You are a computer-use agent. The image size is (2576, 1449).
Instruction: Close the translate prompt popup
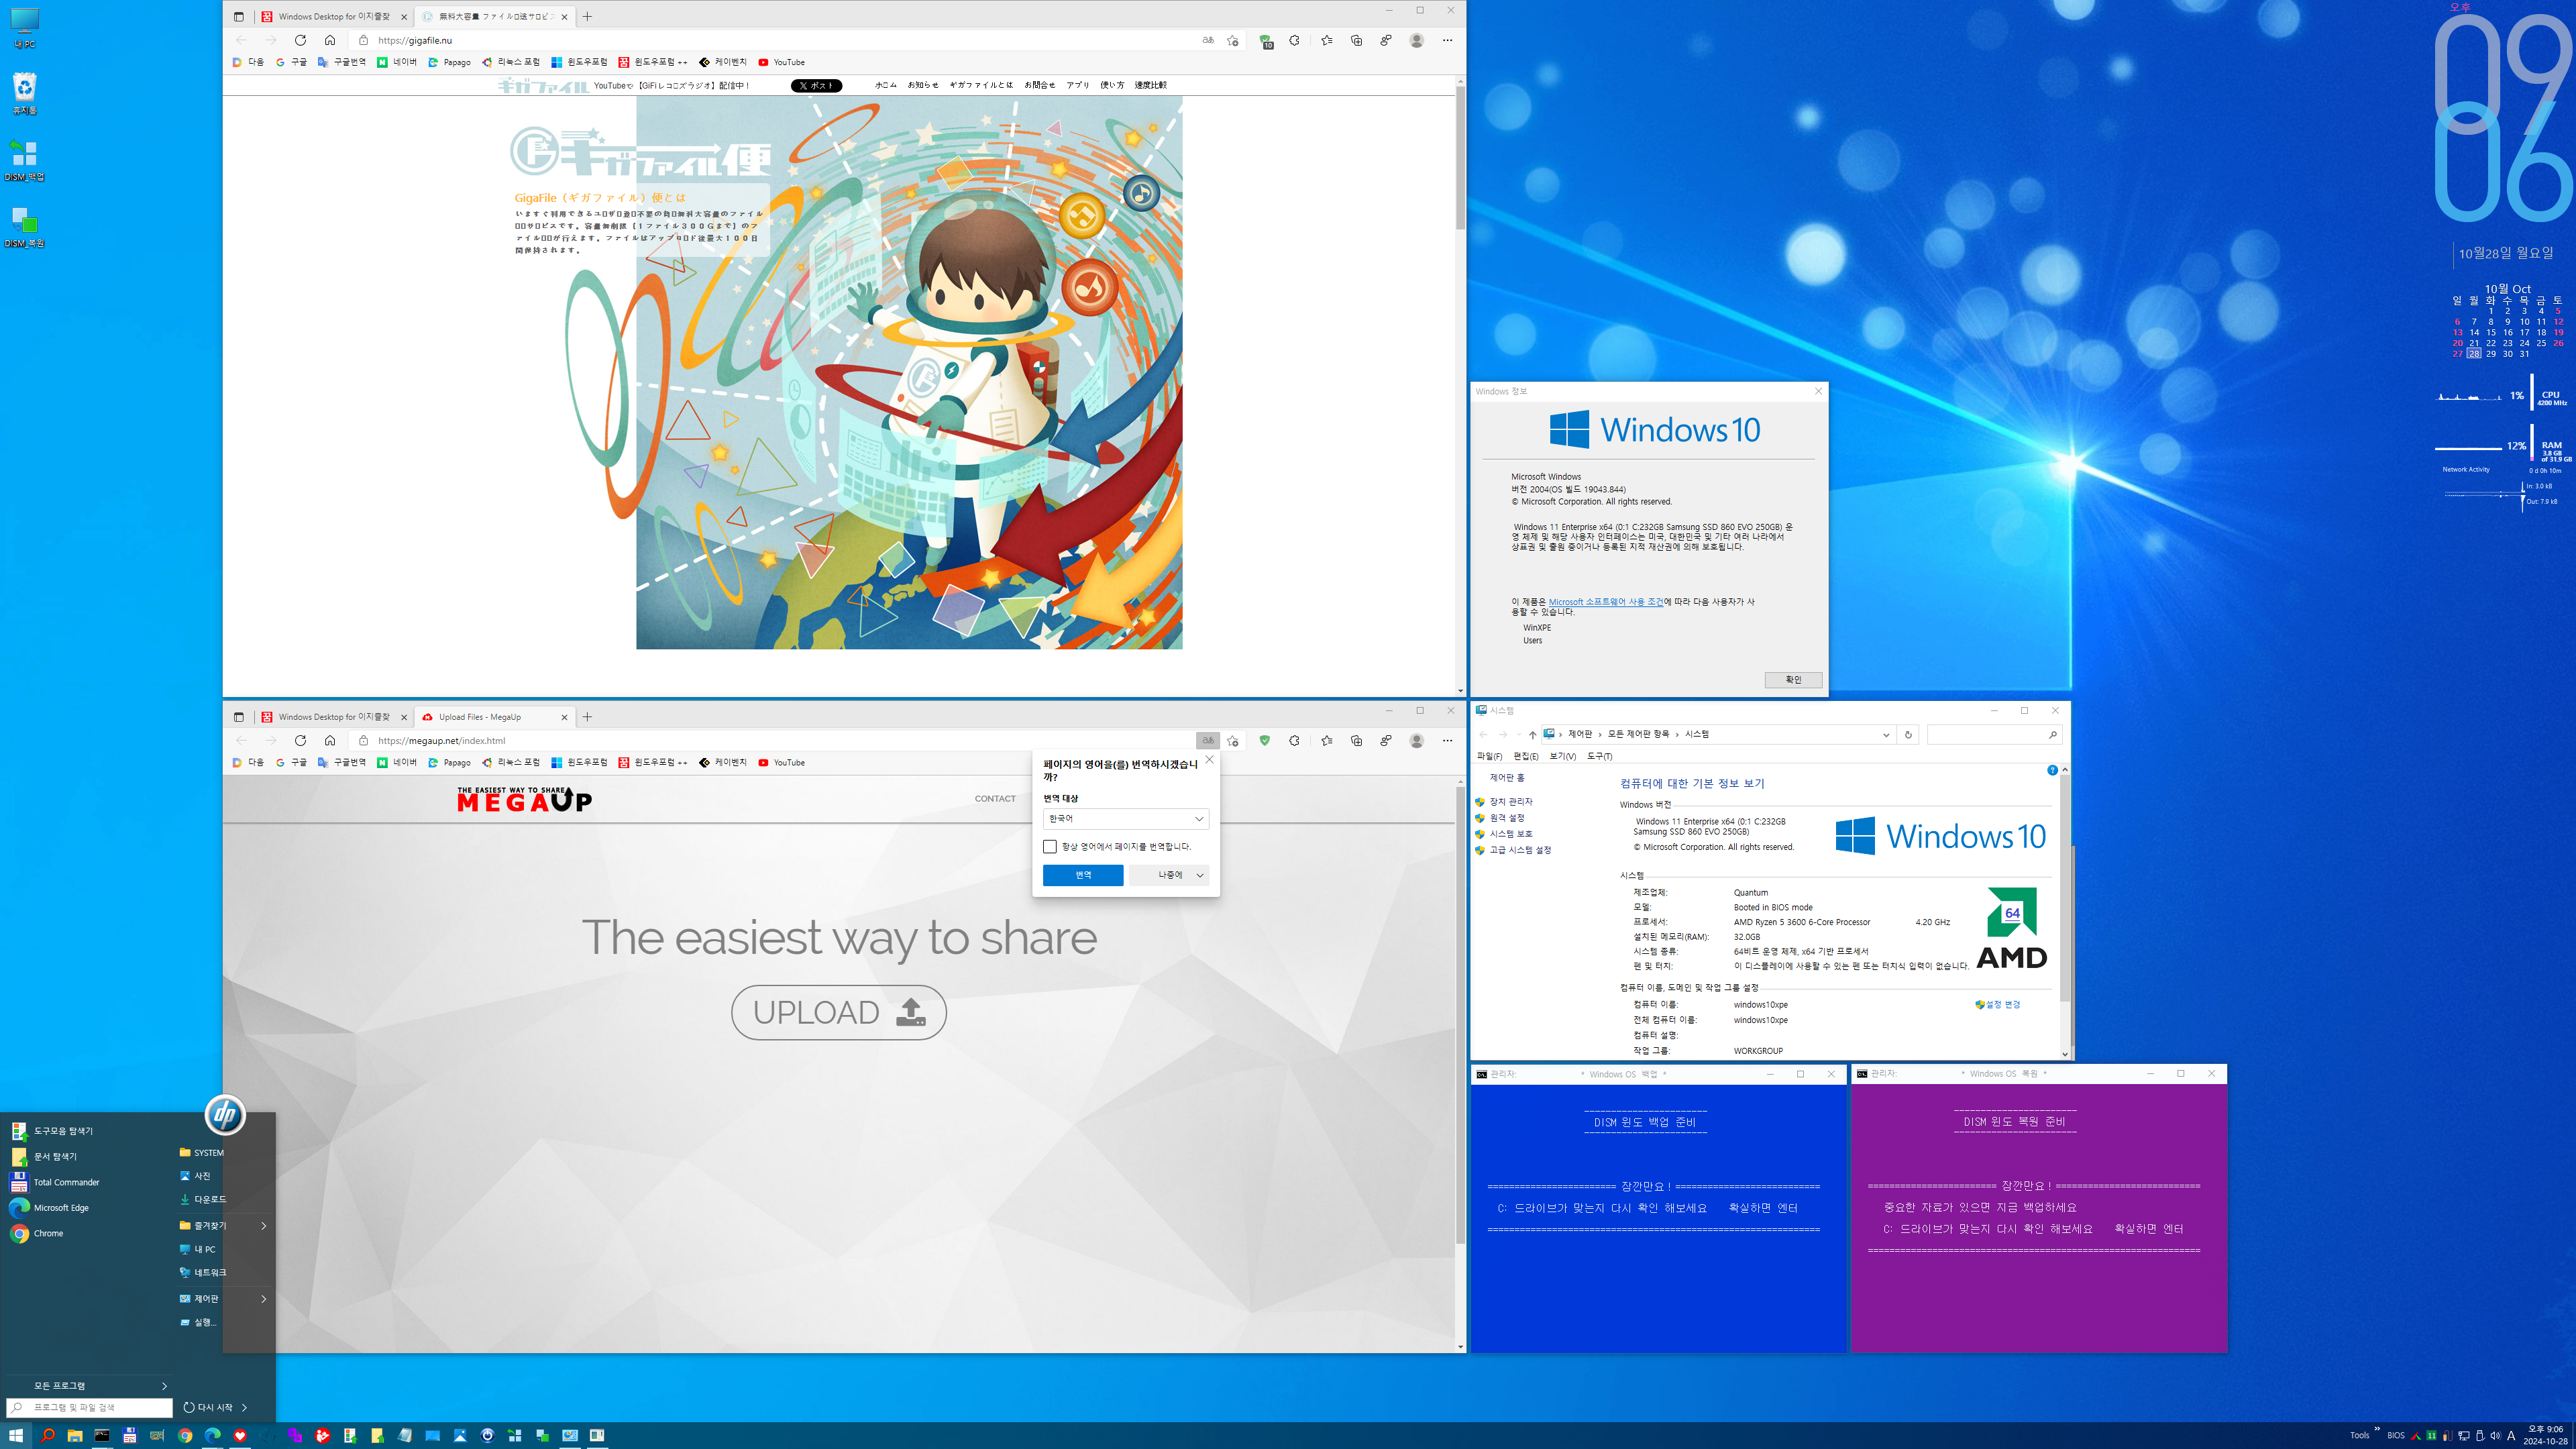[x=1209, y=760]
